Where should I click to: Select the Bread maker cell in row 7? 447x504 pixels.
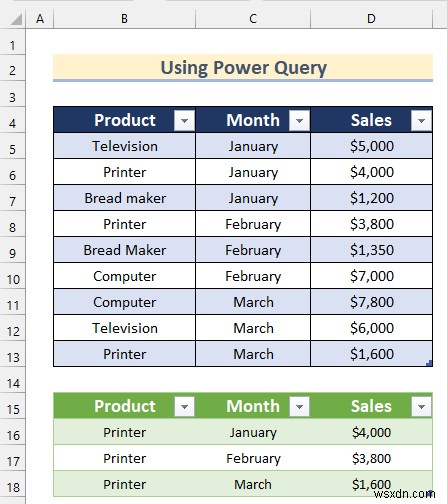pos(125,198)
